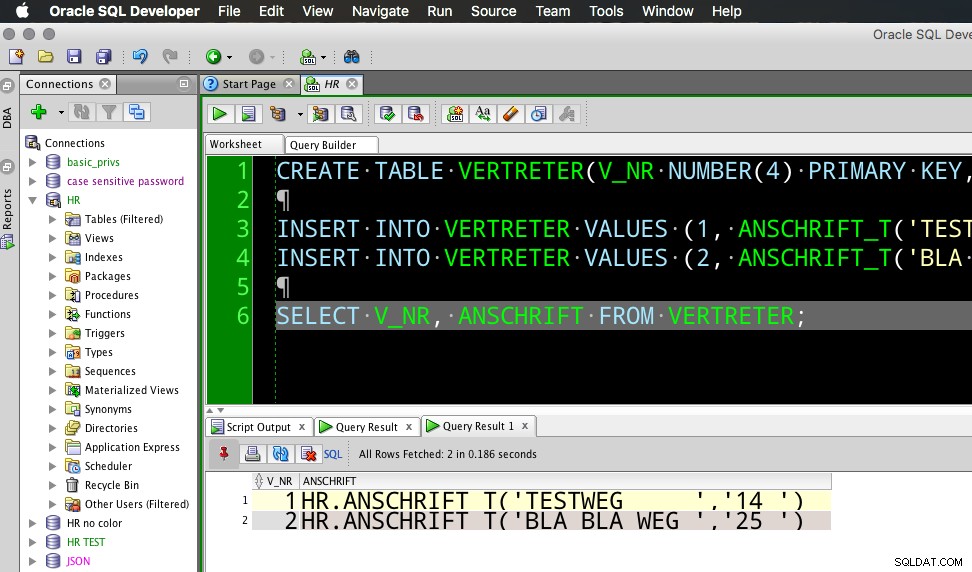Minimize the Connections panel
This screenshot has height=572, width=972.
pyautogui.click(x=184, y=84)
